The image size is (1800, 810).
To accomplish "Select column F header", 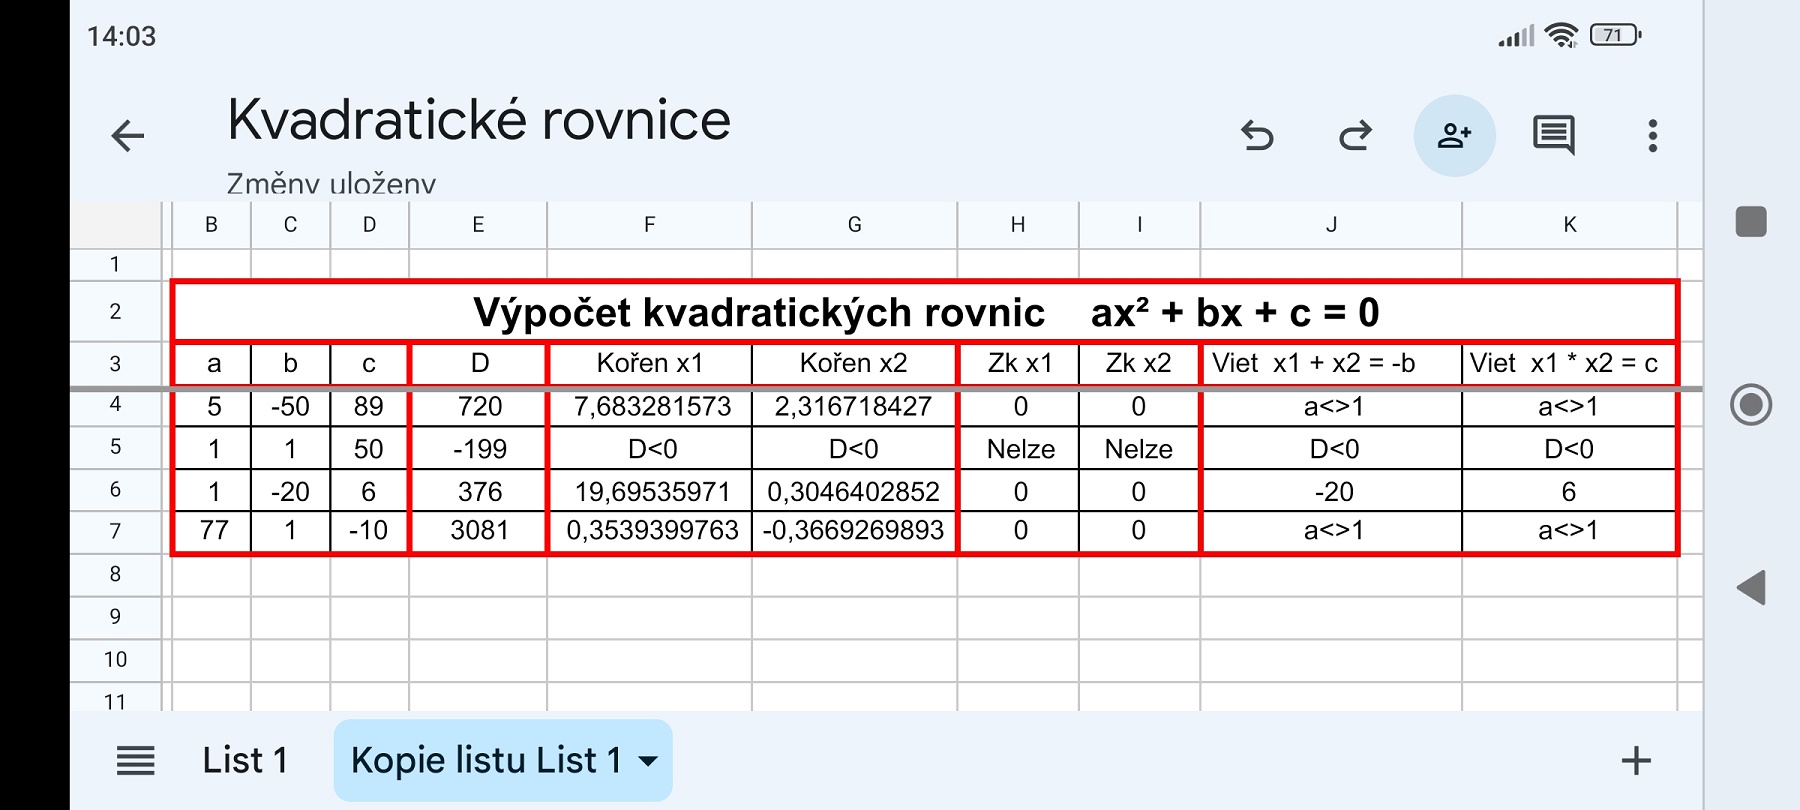I will click(649, 225).
